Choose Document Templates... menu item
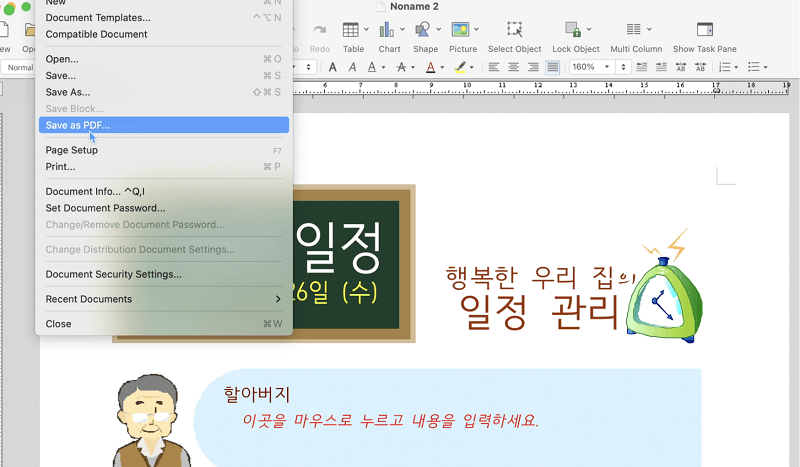800x467 pixels. [164, 17]
